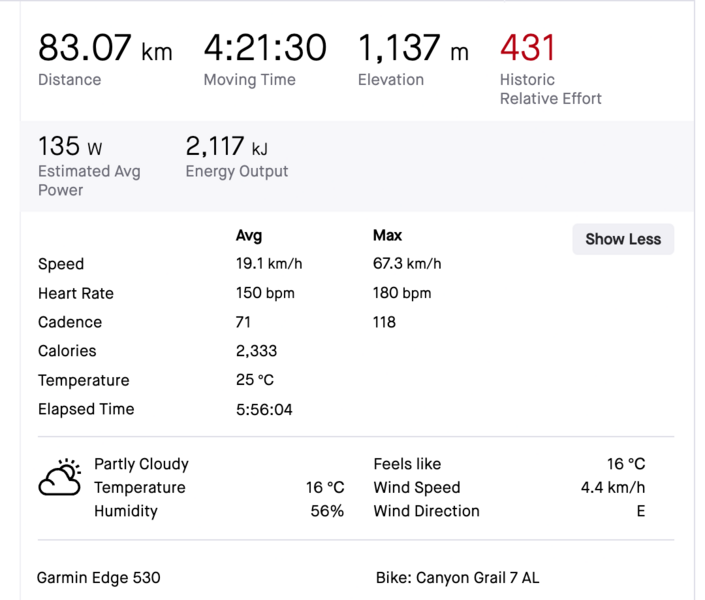Click the Avg column header
This screenshot has width=705, height=600.
pos(249,236)
